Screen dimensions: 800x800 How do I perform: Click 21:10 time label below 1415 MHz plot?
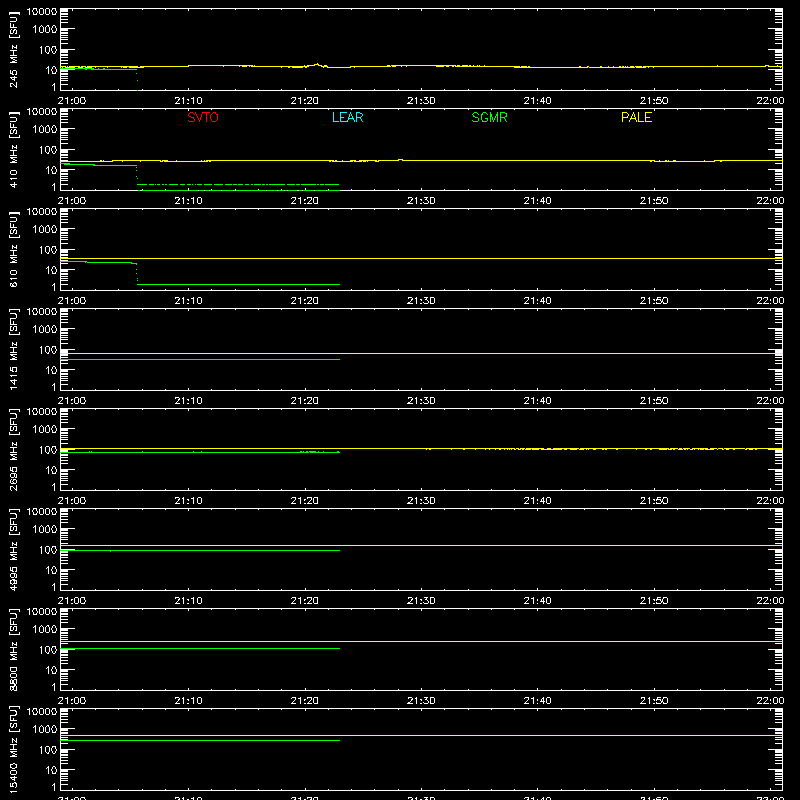point(188,401)
